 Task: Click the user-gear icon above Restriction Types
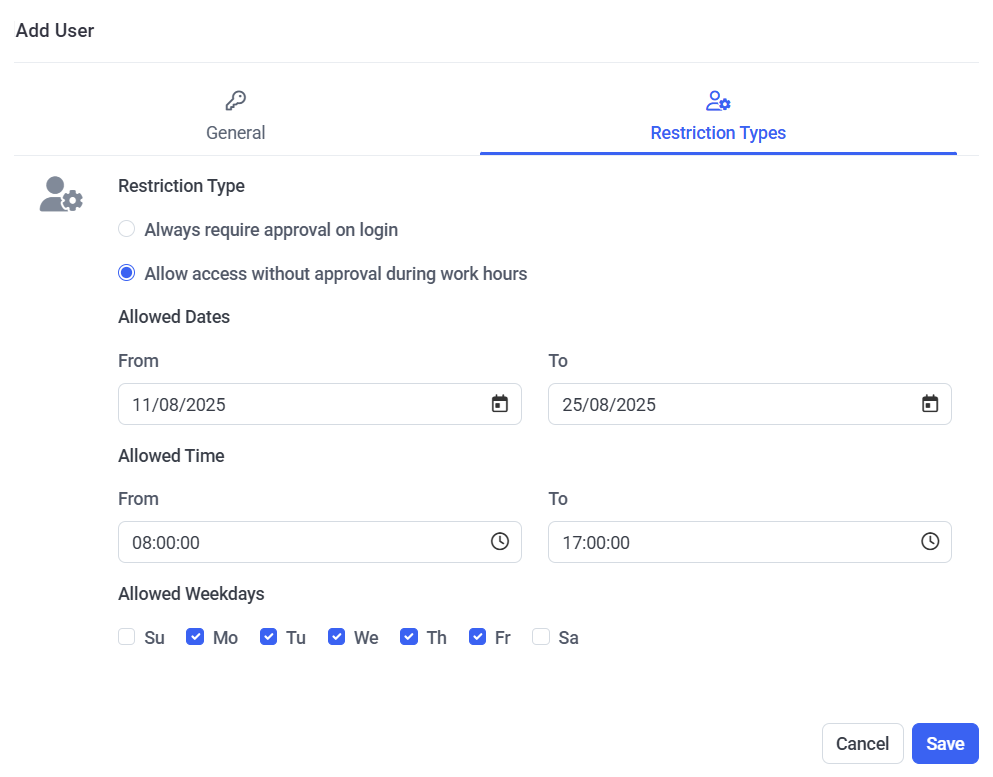[718, 101]
